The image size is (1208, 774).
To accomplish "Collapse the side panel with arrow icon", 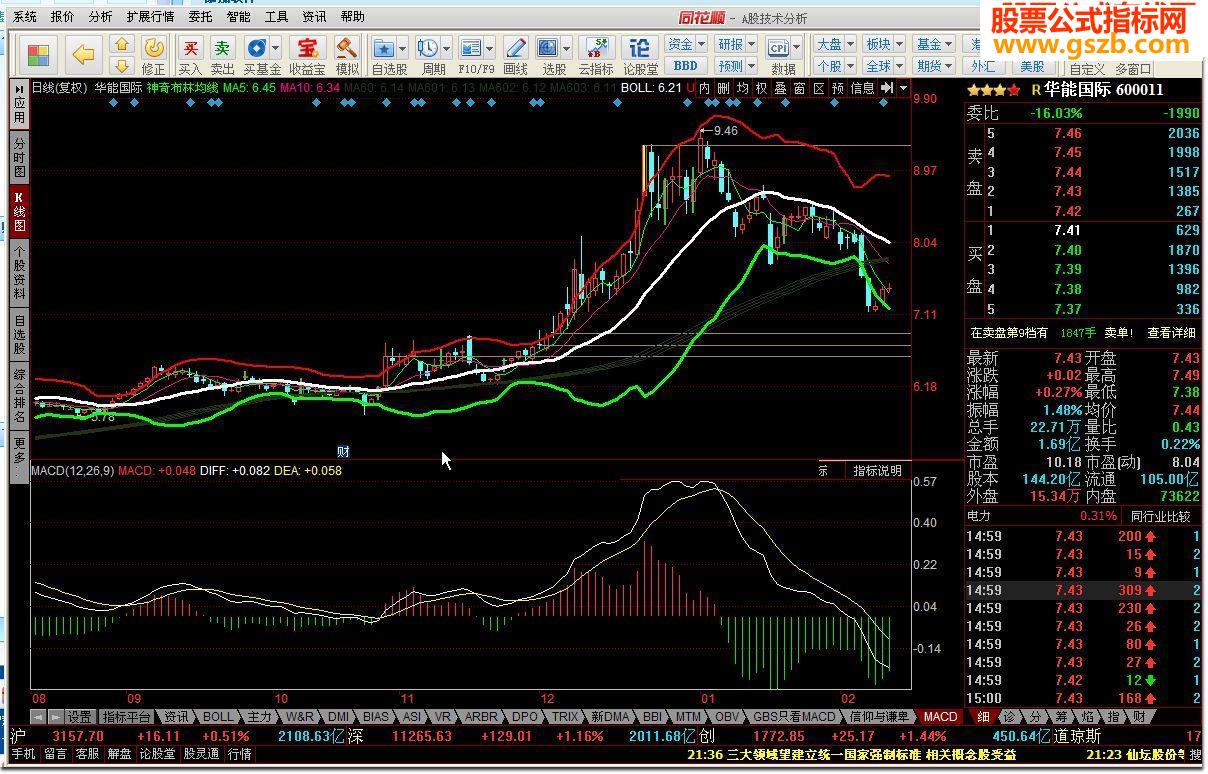I will tap(886, 88).
